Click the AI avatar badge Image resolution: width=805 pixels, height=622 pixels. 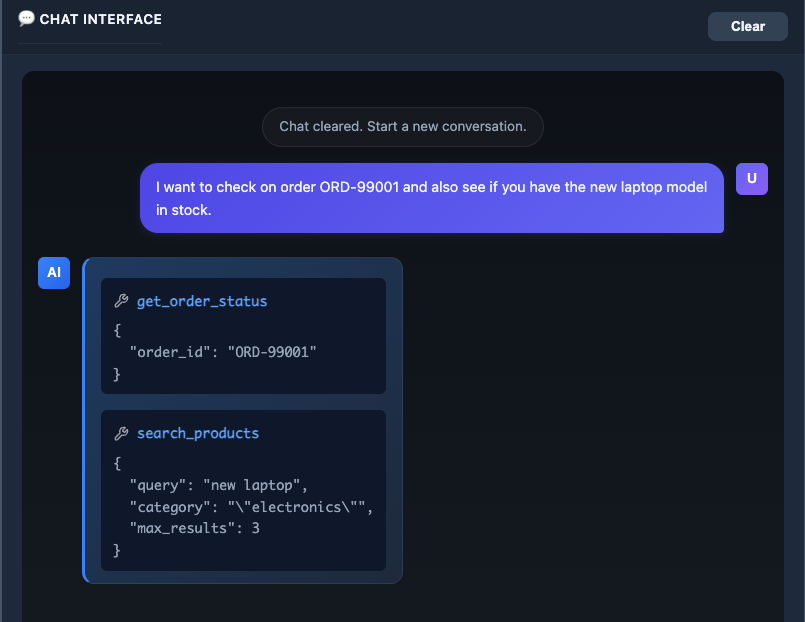[x=54, y=273]
